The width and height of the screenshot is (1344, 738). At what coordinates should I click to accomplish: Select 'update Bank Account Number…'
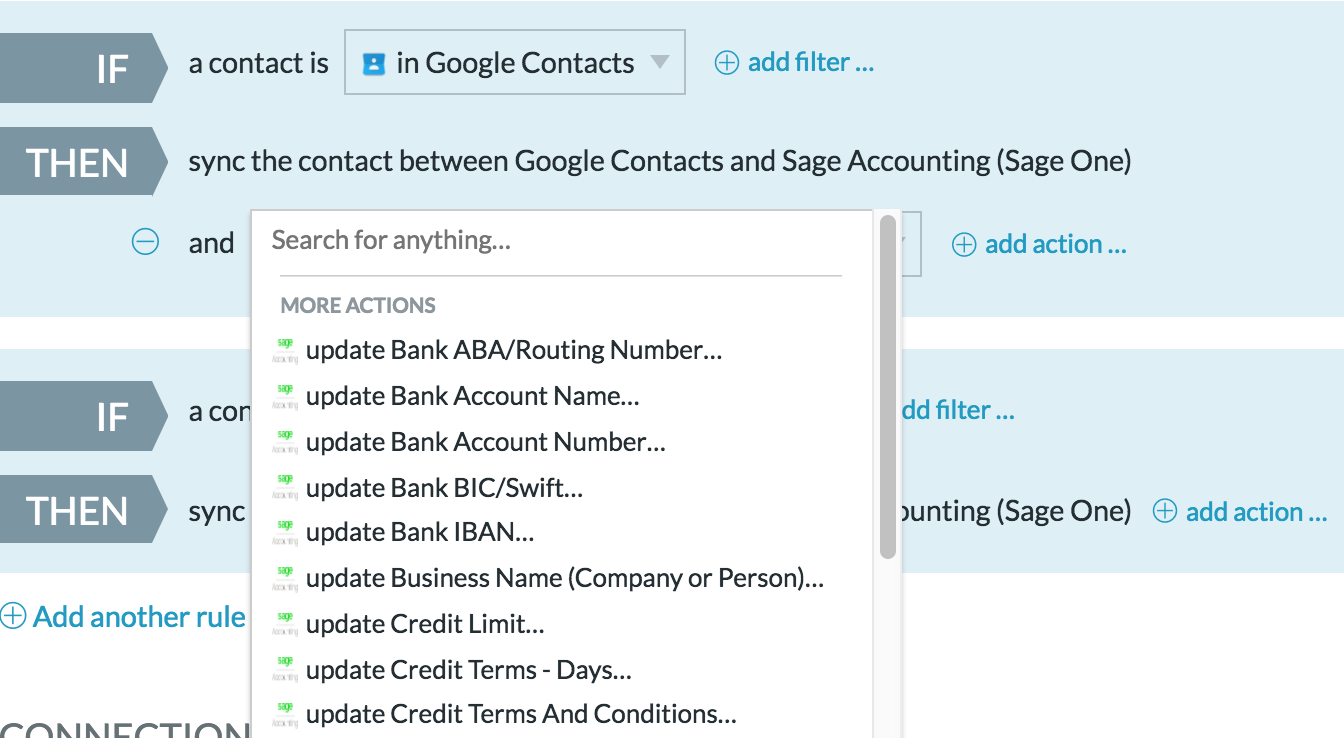[x=486, y=442]
